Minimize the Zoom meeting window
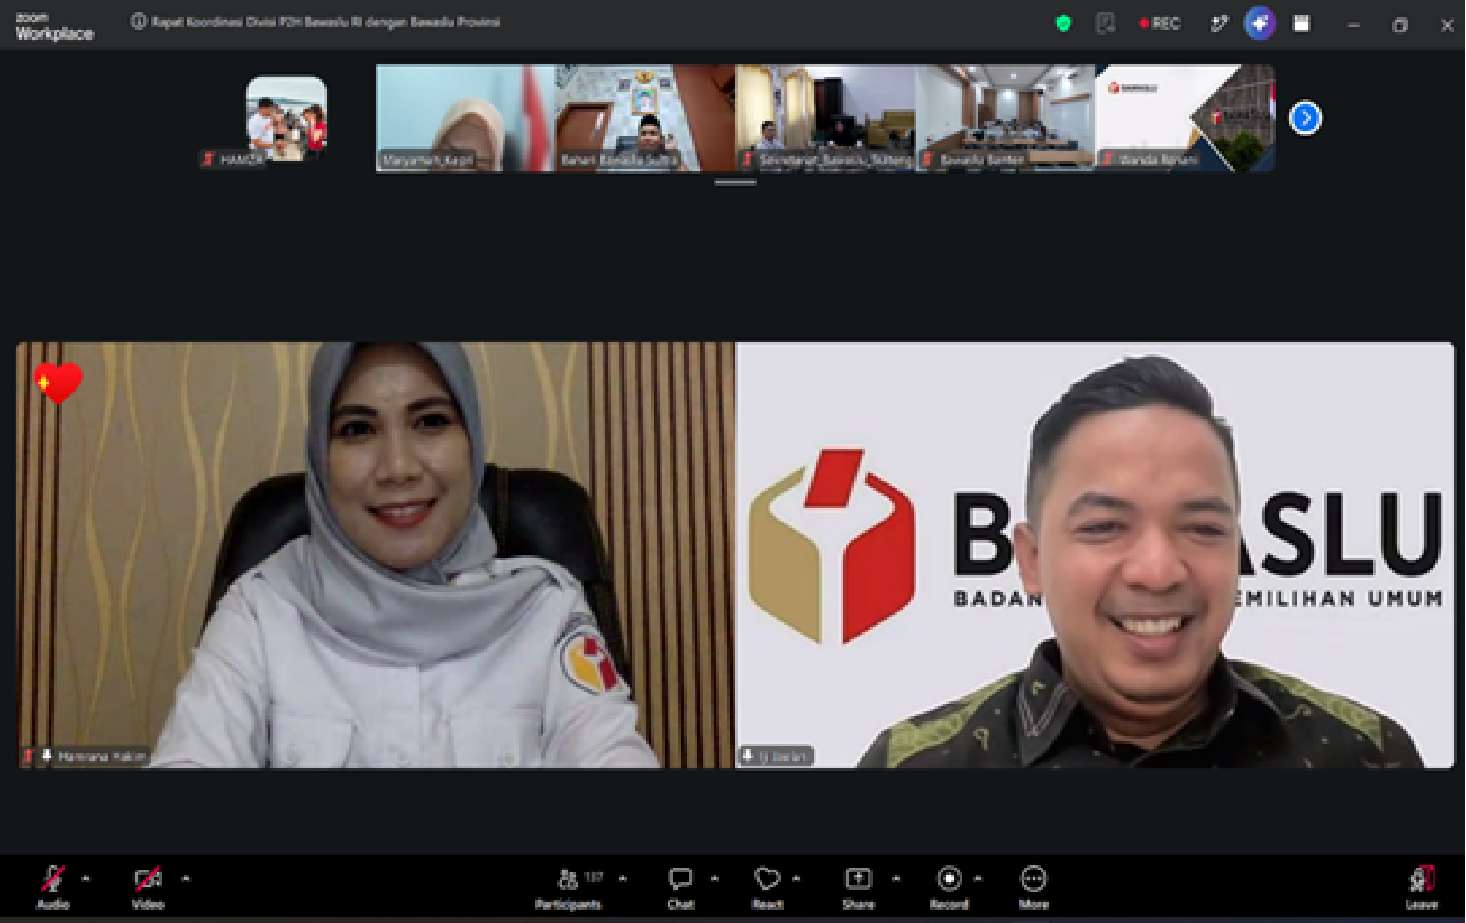The height and width of the screenshot is (923, 1466). click(1353, 25)
